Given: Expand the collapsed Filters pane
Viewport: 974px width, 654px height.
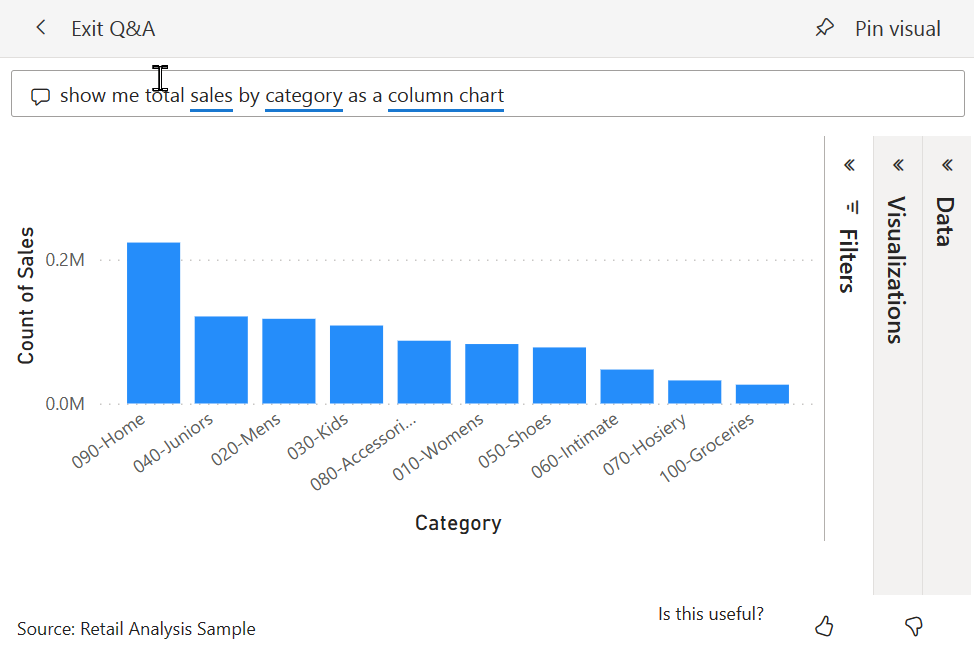Looking at the screenshot, I should (x=849, y=165).
